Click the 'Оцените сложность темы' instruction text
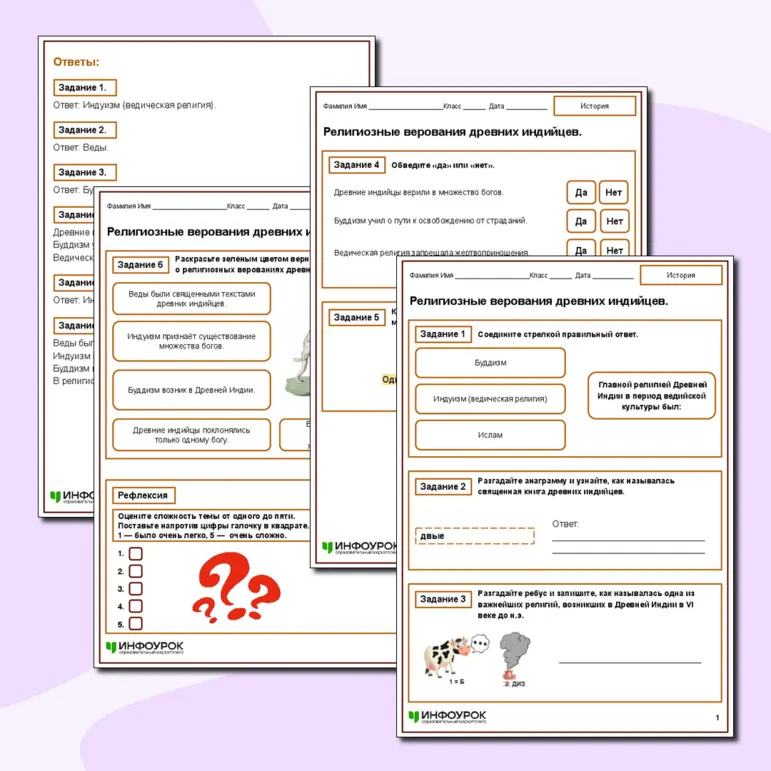The height and width of the screenshot is (771, 771). pyautogui.click(x=213, y=526)
